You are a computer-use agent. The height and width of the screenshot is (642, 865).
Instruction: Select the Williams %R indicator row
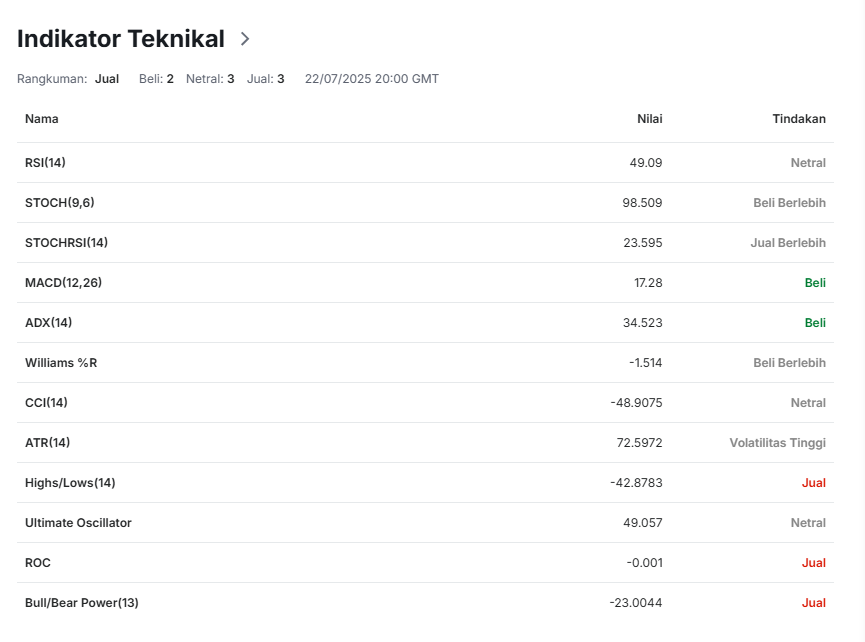click(425, 363)
